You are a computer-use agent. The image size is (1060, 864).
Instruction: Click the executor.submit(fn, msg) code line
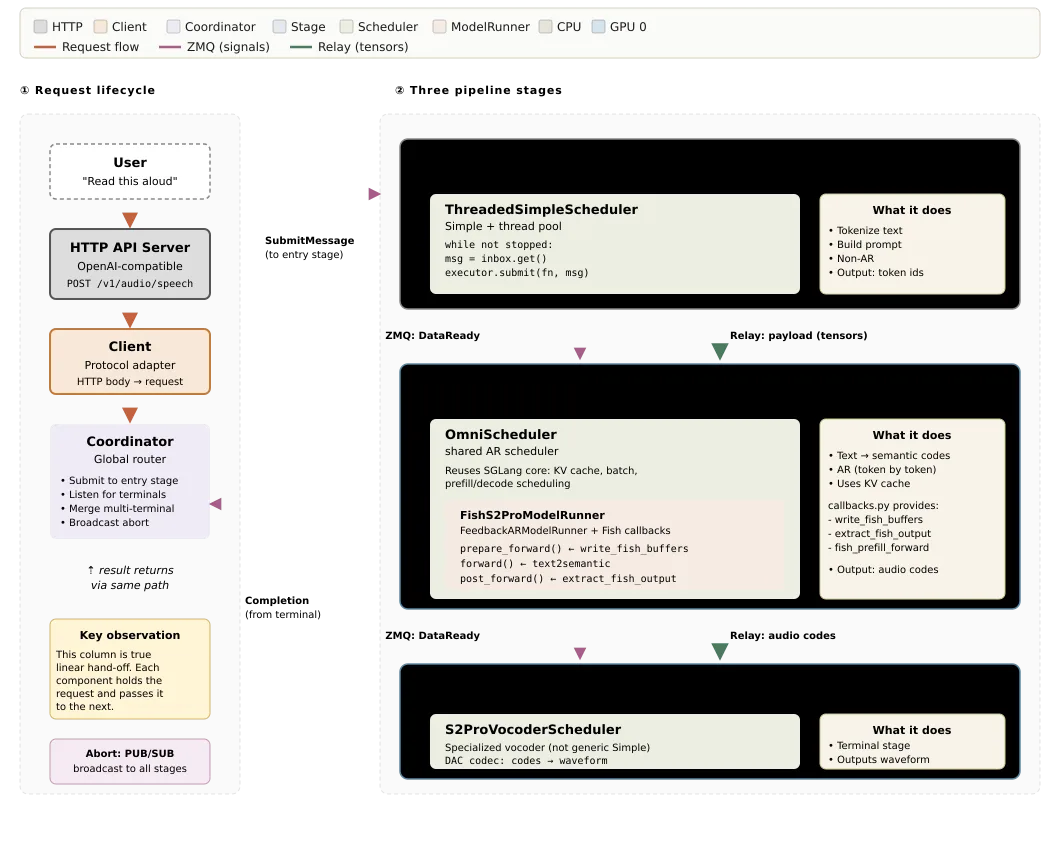click(x=516, y=272)
